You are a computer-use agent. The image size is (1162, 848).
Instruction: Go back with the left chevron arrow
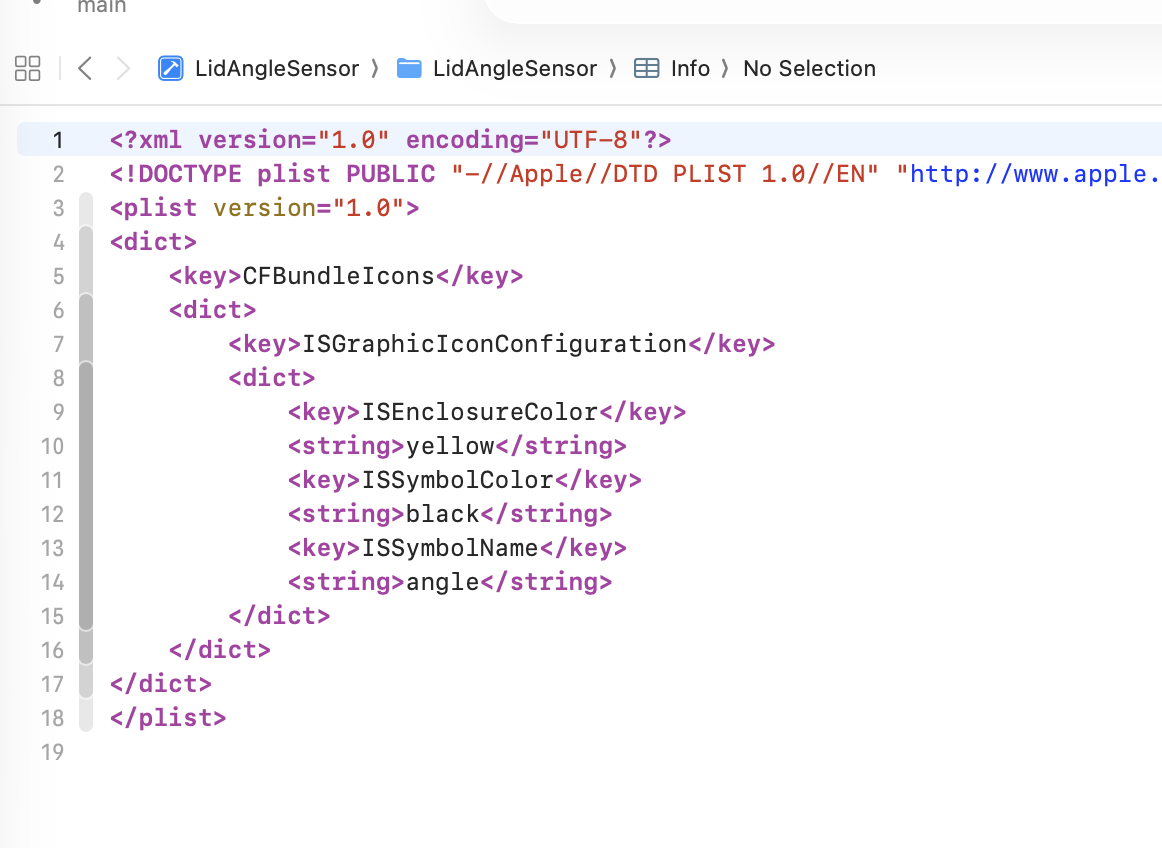(85, 68)
